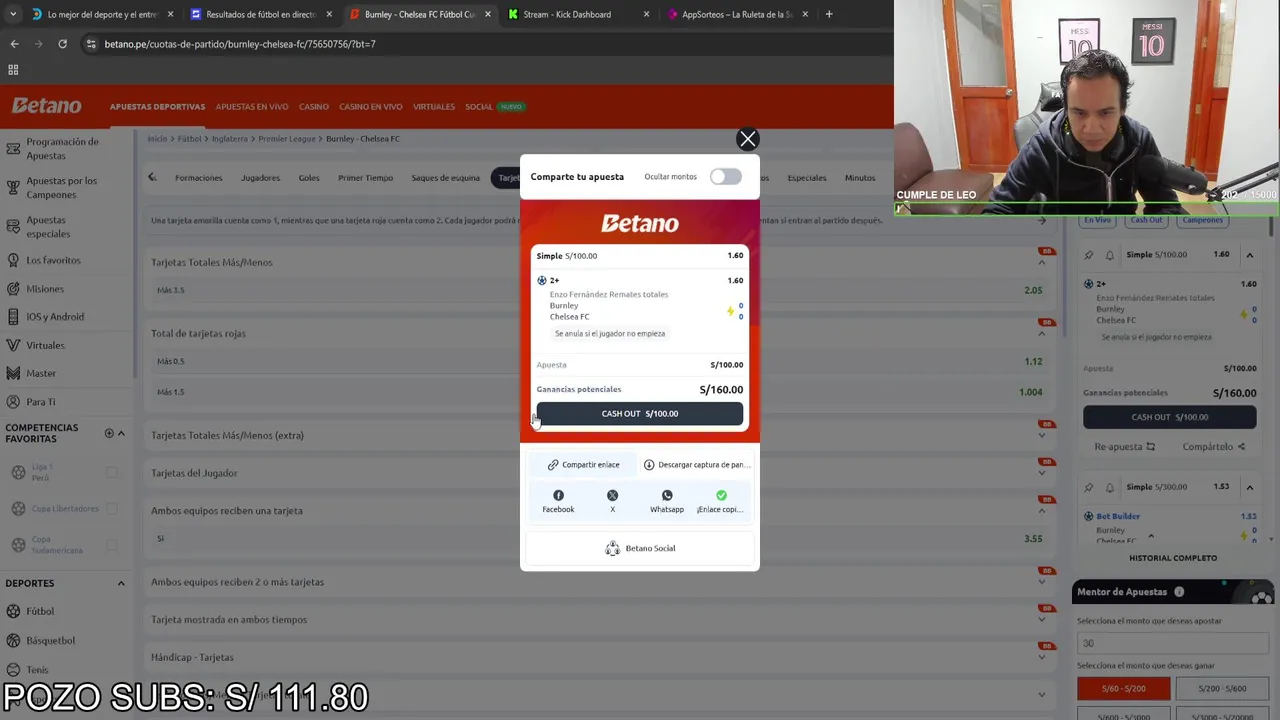The width and height of the screenshot is (1280, 720).
Task: Collapse the Simple S/300.00 bet card
Action: tap(1249, 487)
